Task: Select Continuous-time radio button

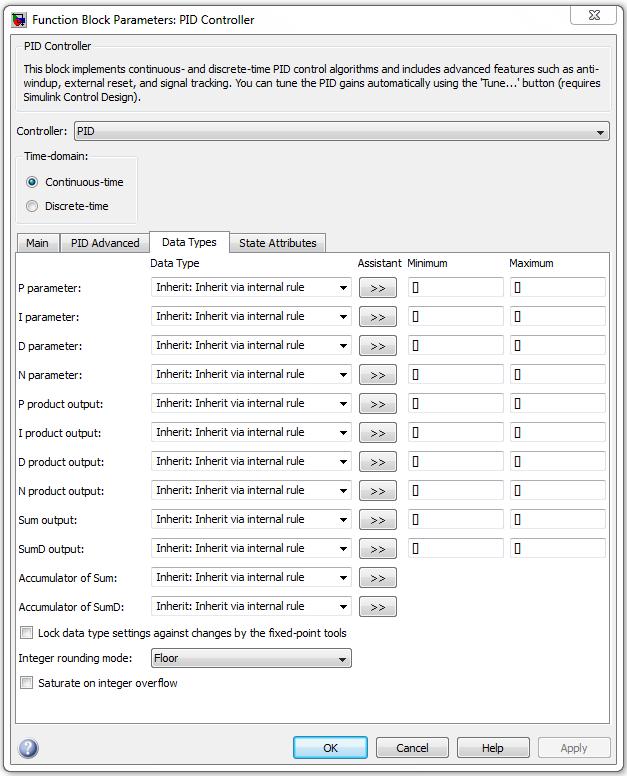Action: click(x=32, y=182)
